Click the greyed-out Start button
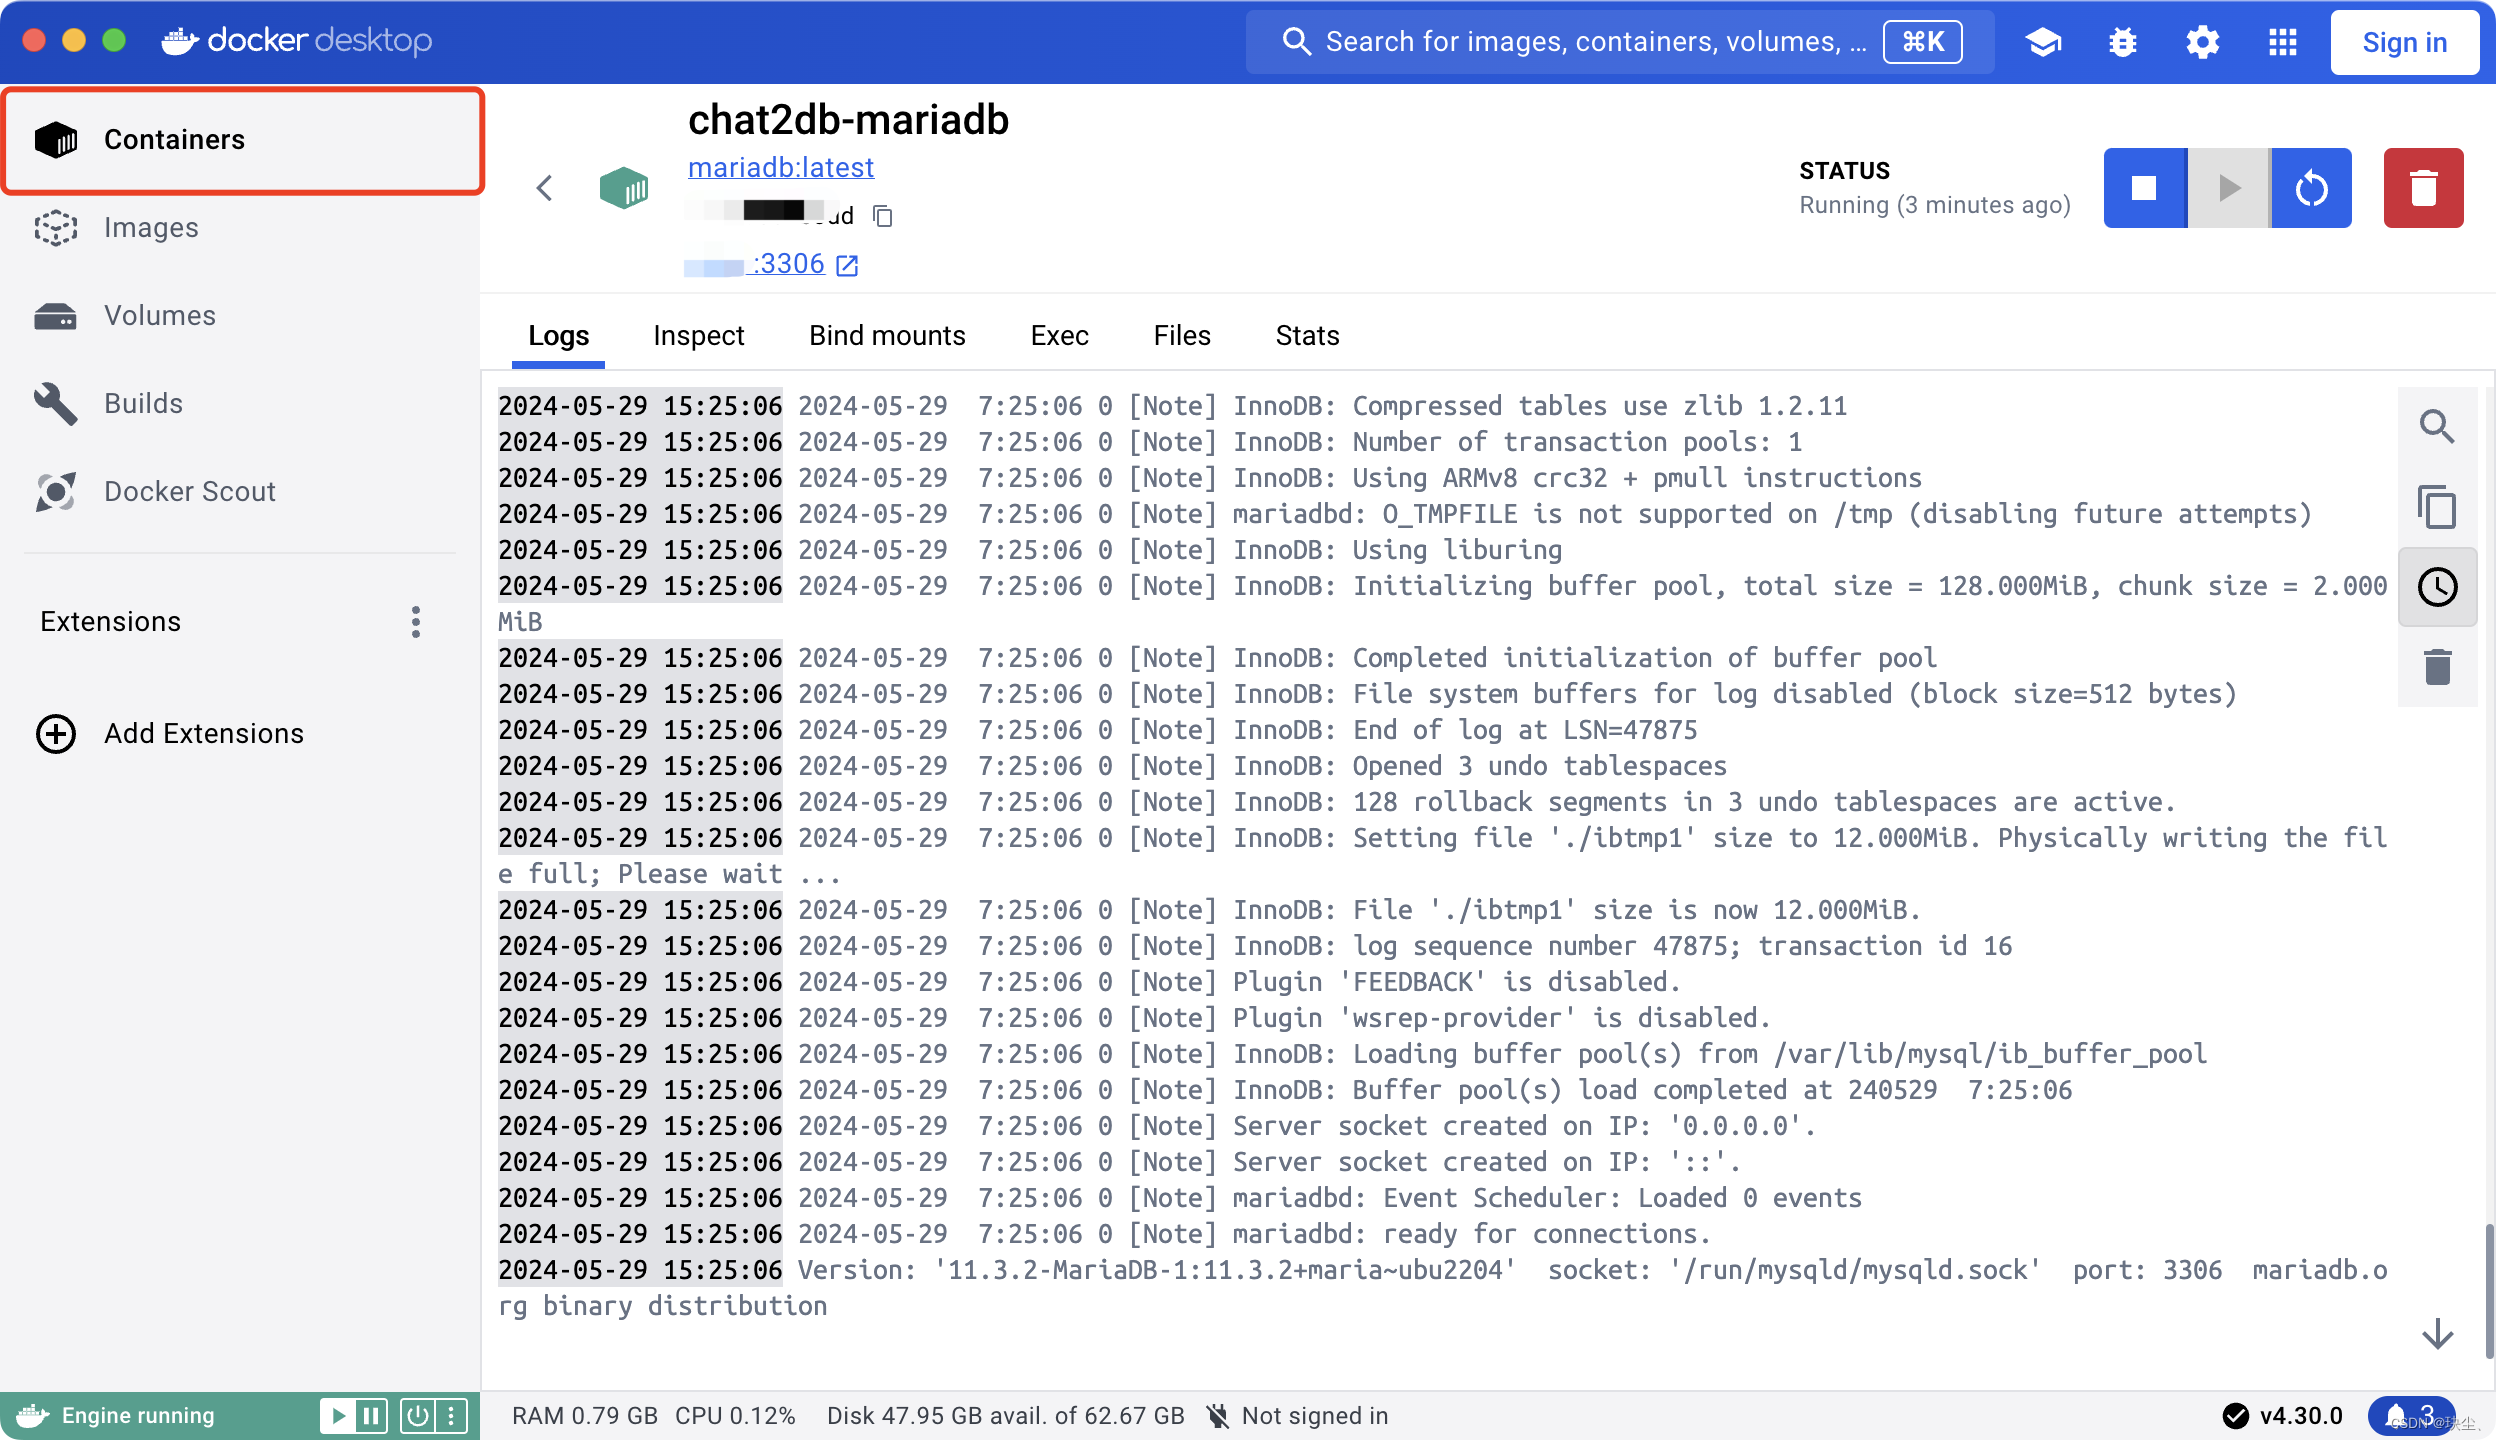Viewport: 2496px width, 1440px height. [x=2229, y=188]
